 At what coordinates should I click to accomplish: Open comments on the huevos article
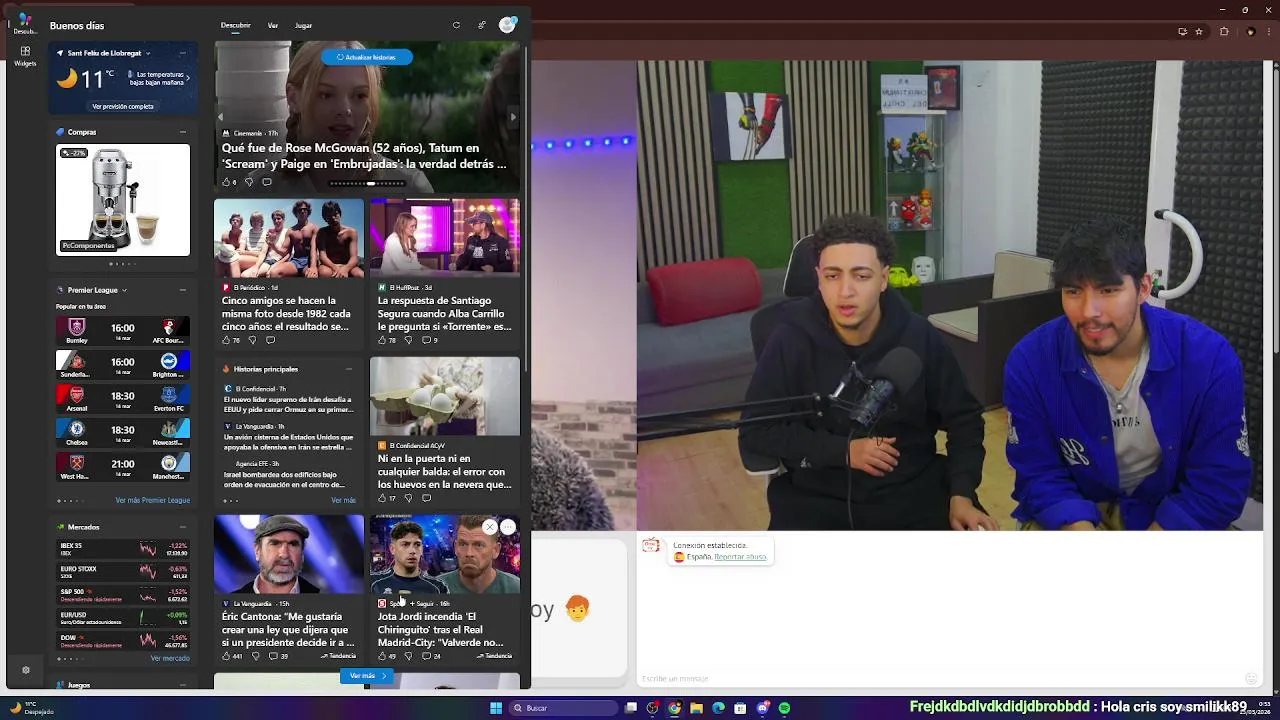point(427,498)
